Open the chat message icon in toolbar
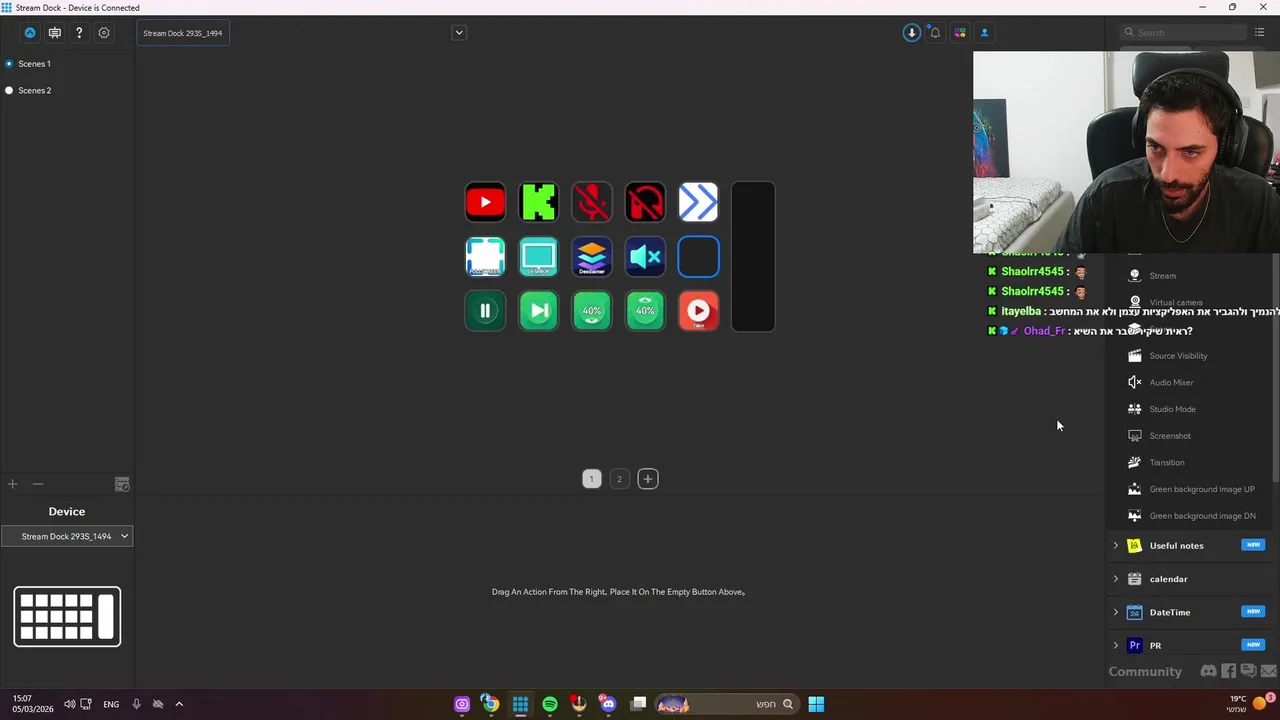 pos(55,33)
